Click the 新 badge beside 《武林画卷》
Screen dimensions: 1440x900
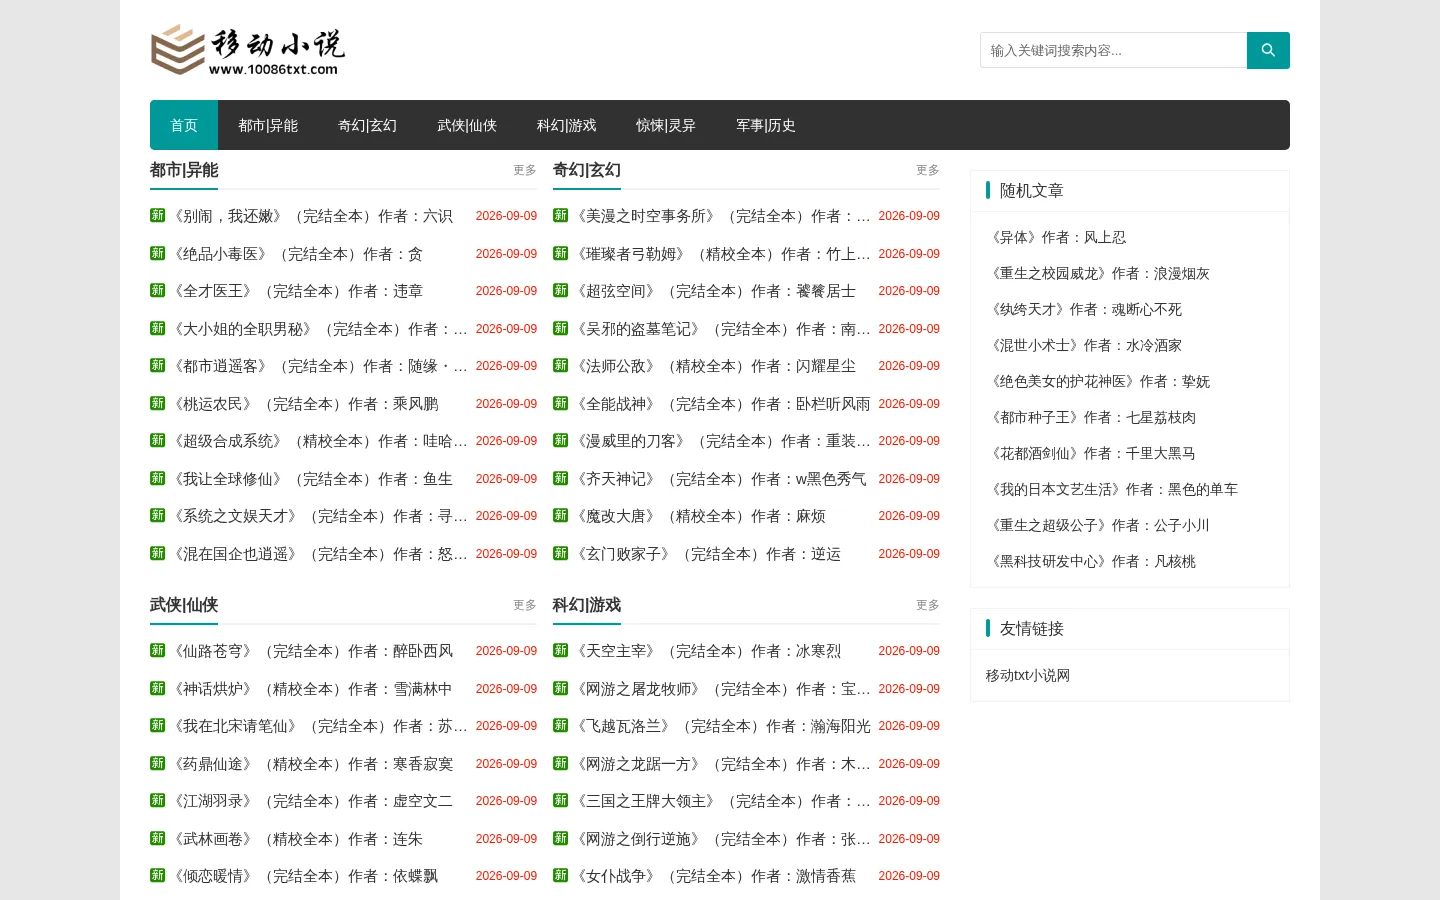pyautogui.click(x=158, y=838)
